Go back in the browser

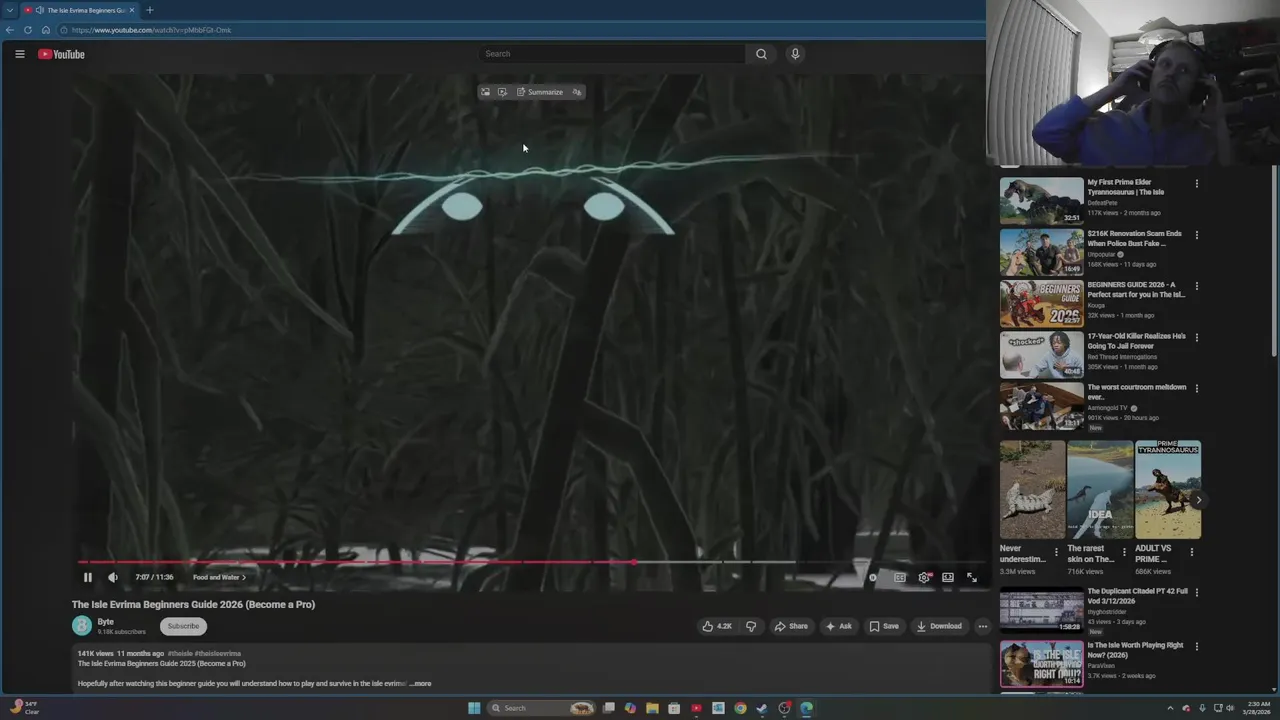tap(10, 30)
